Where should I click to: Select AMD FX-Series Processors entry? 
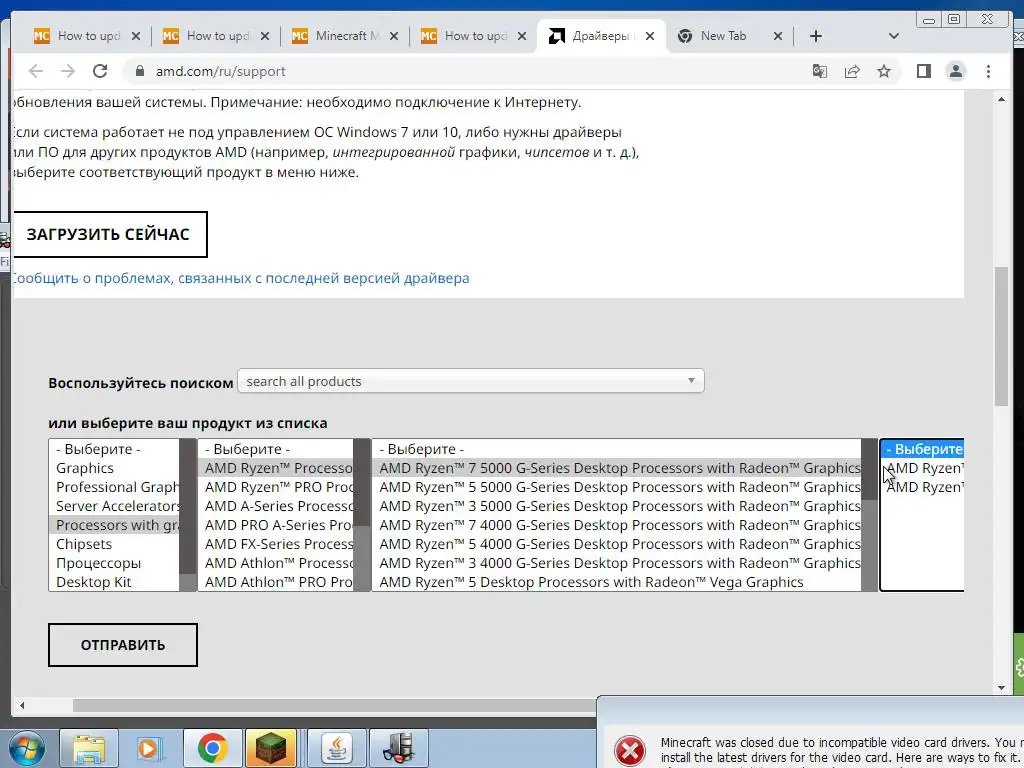[x=276, y=544]
